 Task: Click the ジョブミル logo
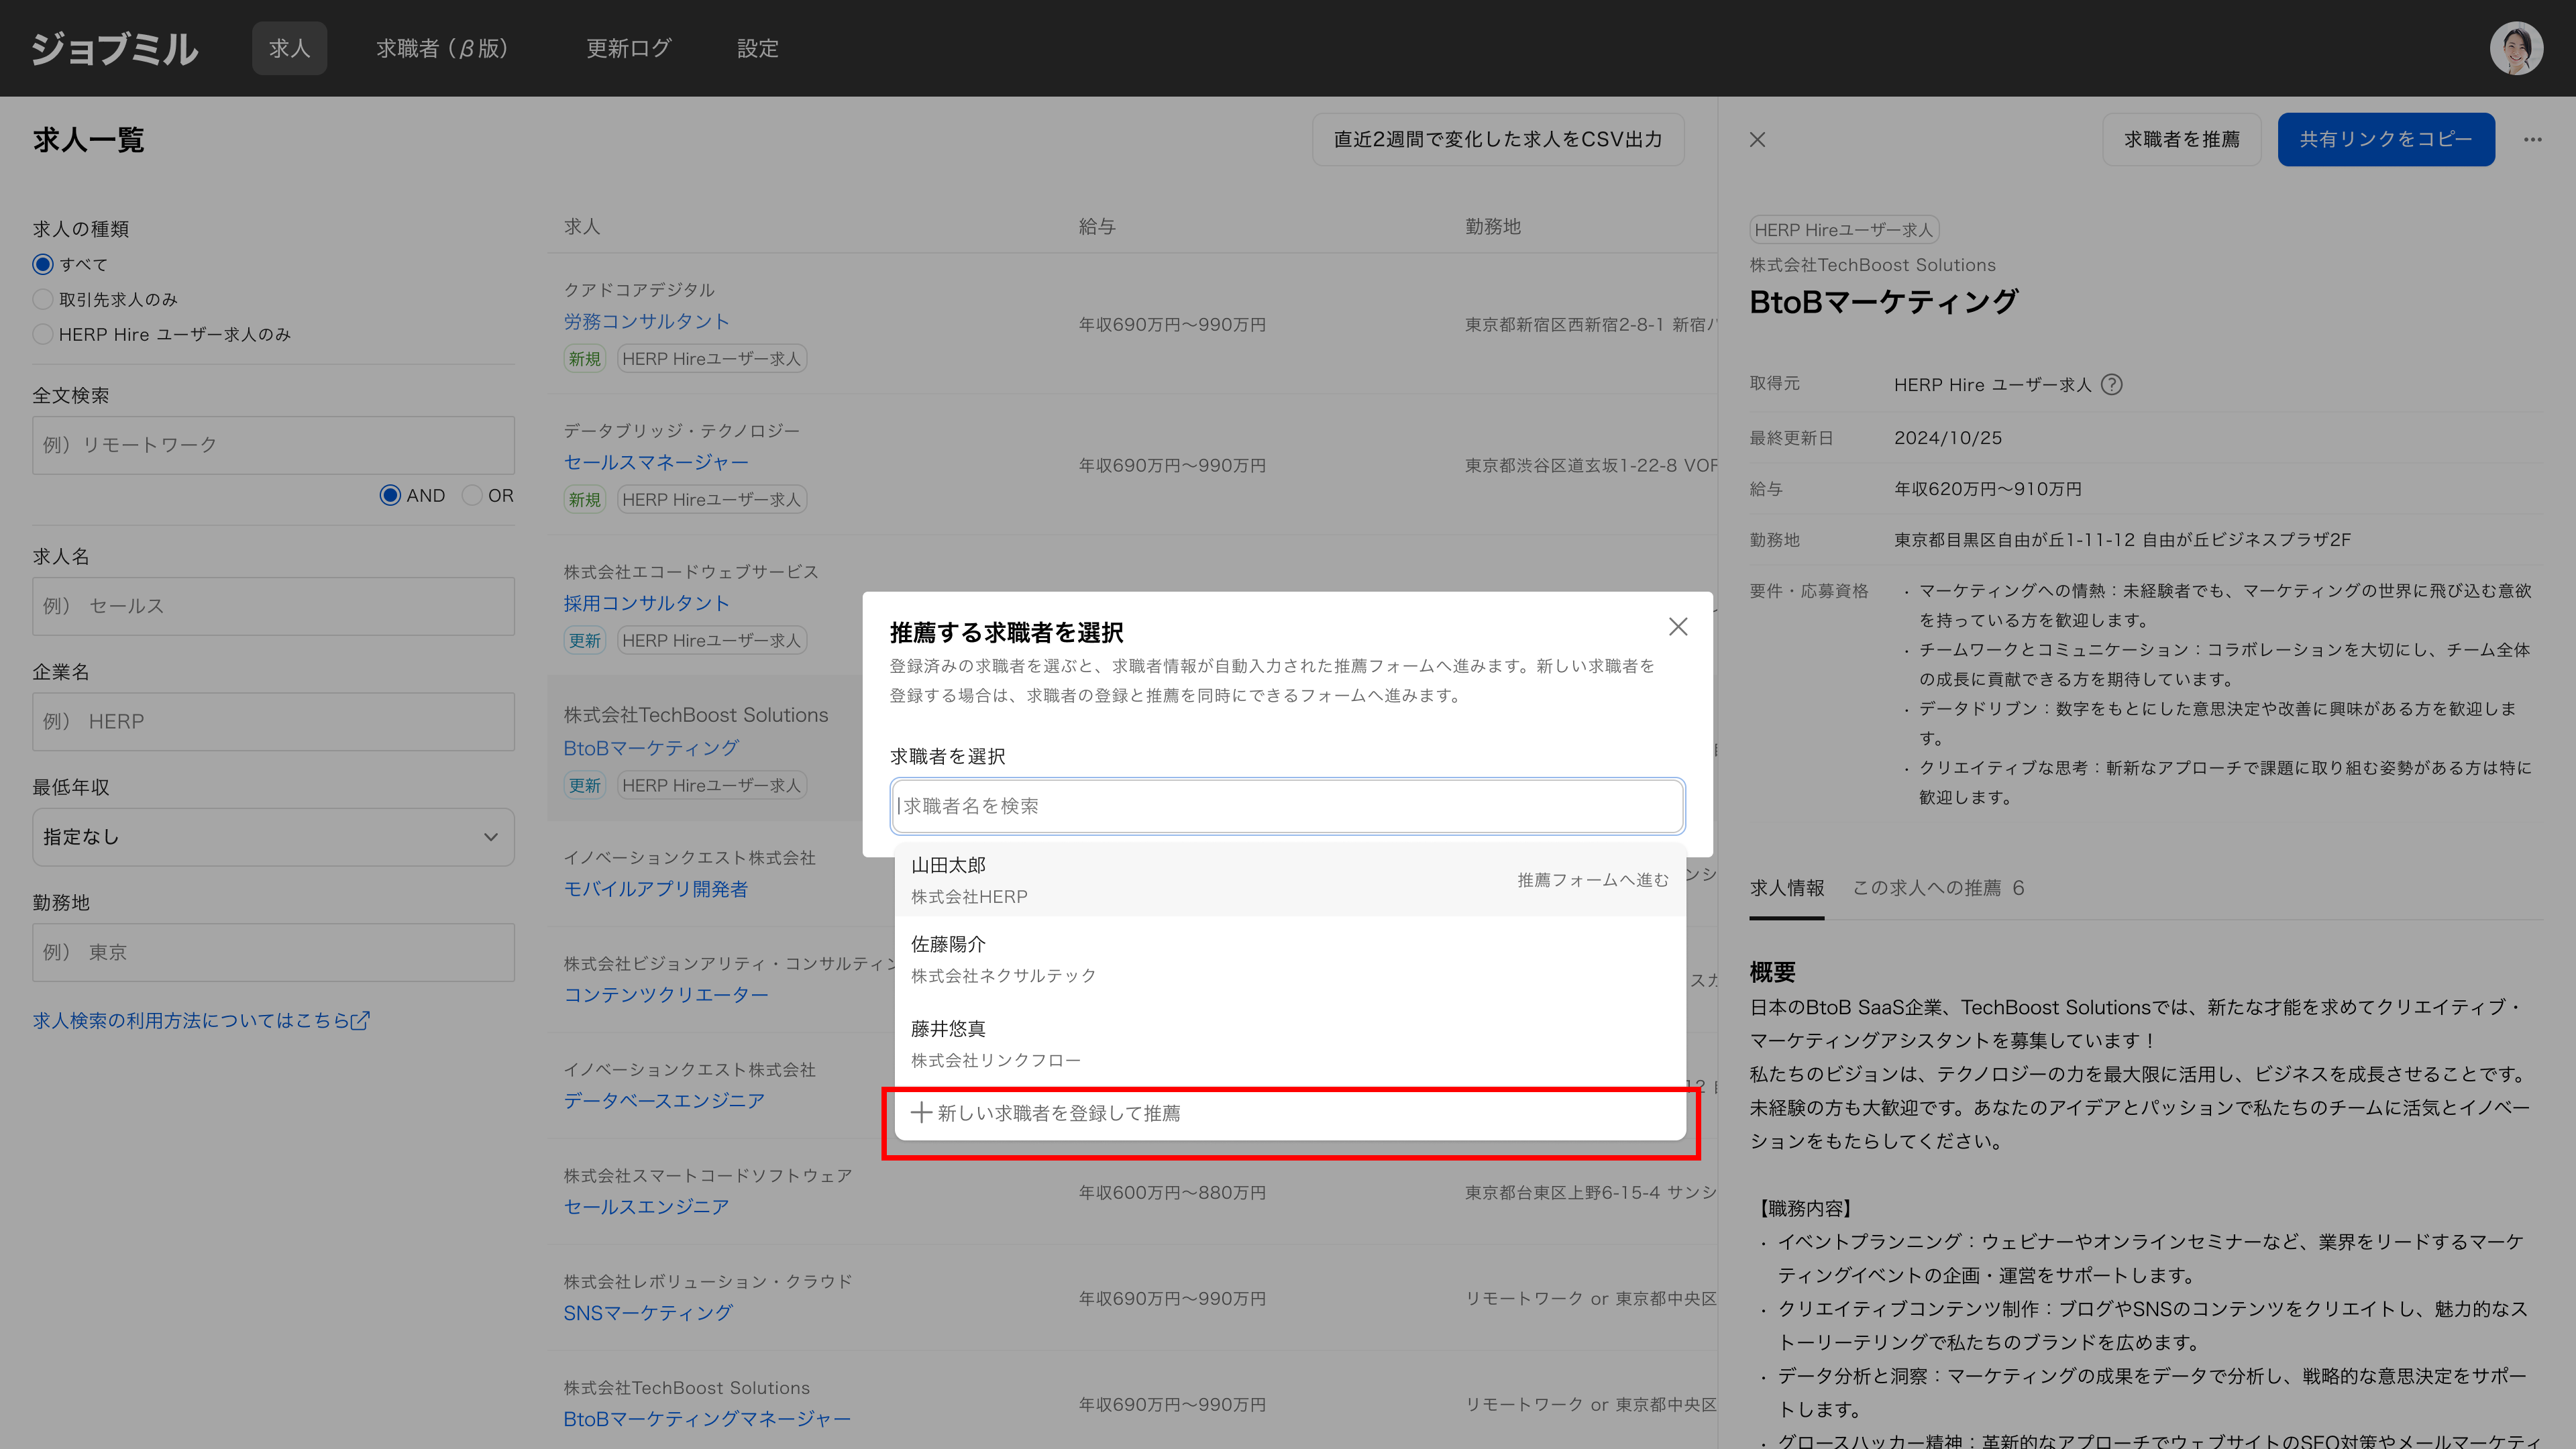point(115,48)
